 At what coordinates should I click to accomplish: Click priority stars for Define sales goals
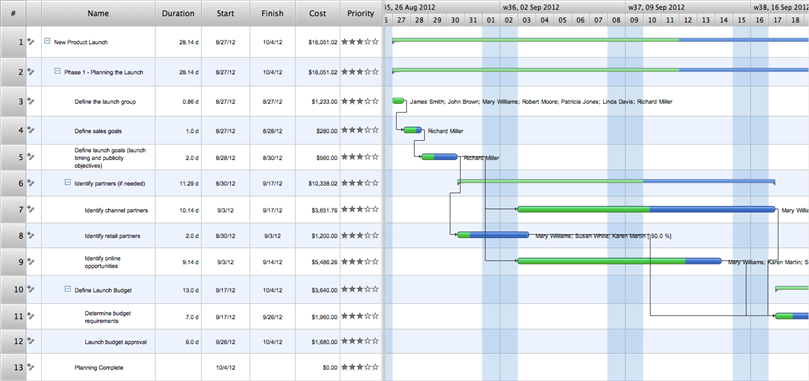tap(360, 131)
